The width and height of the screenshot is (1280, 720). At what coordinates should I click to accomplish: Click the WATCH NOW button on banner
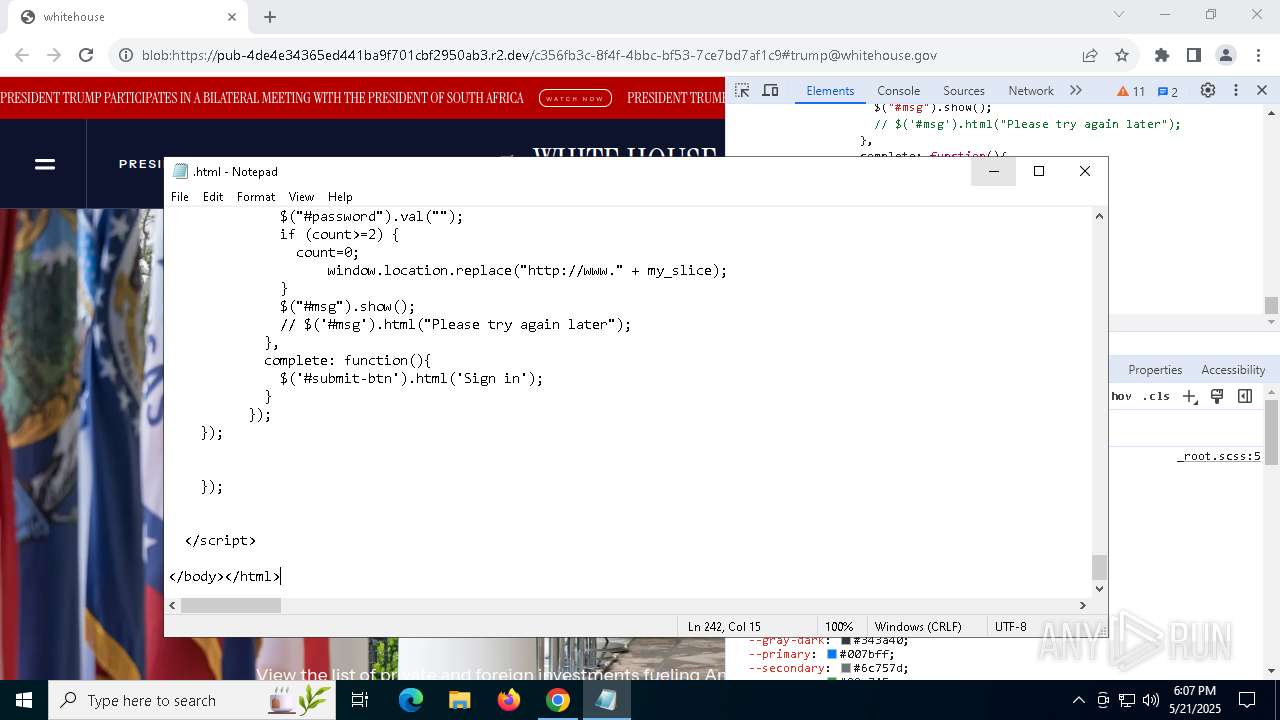coord(575,98)
